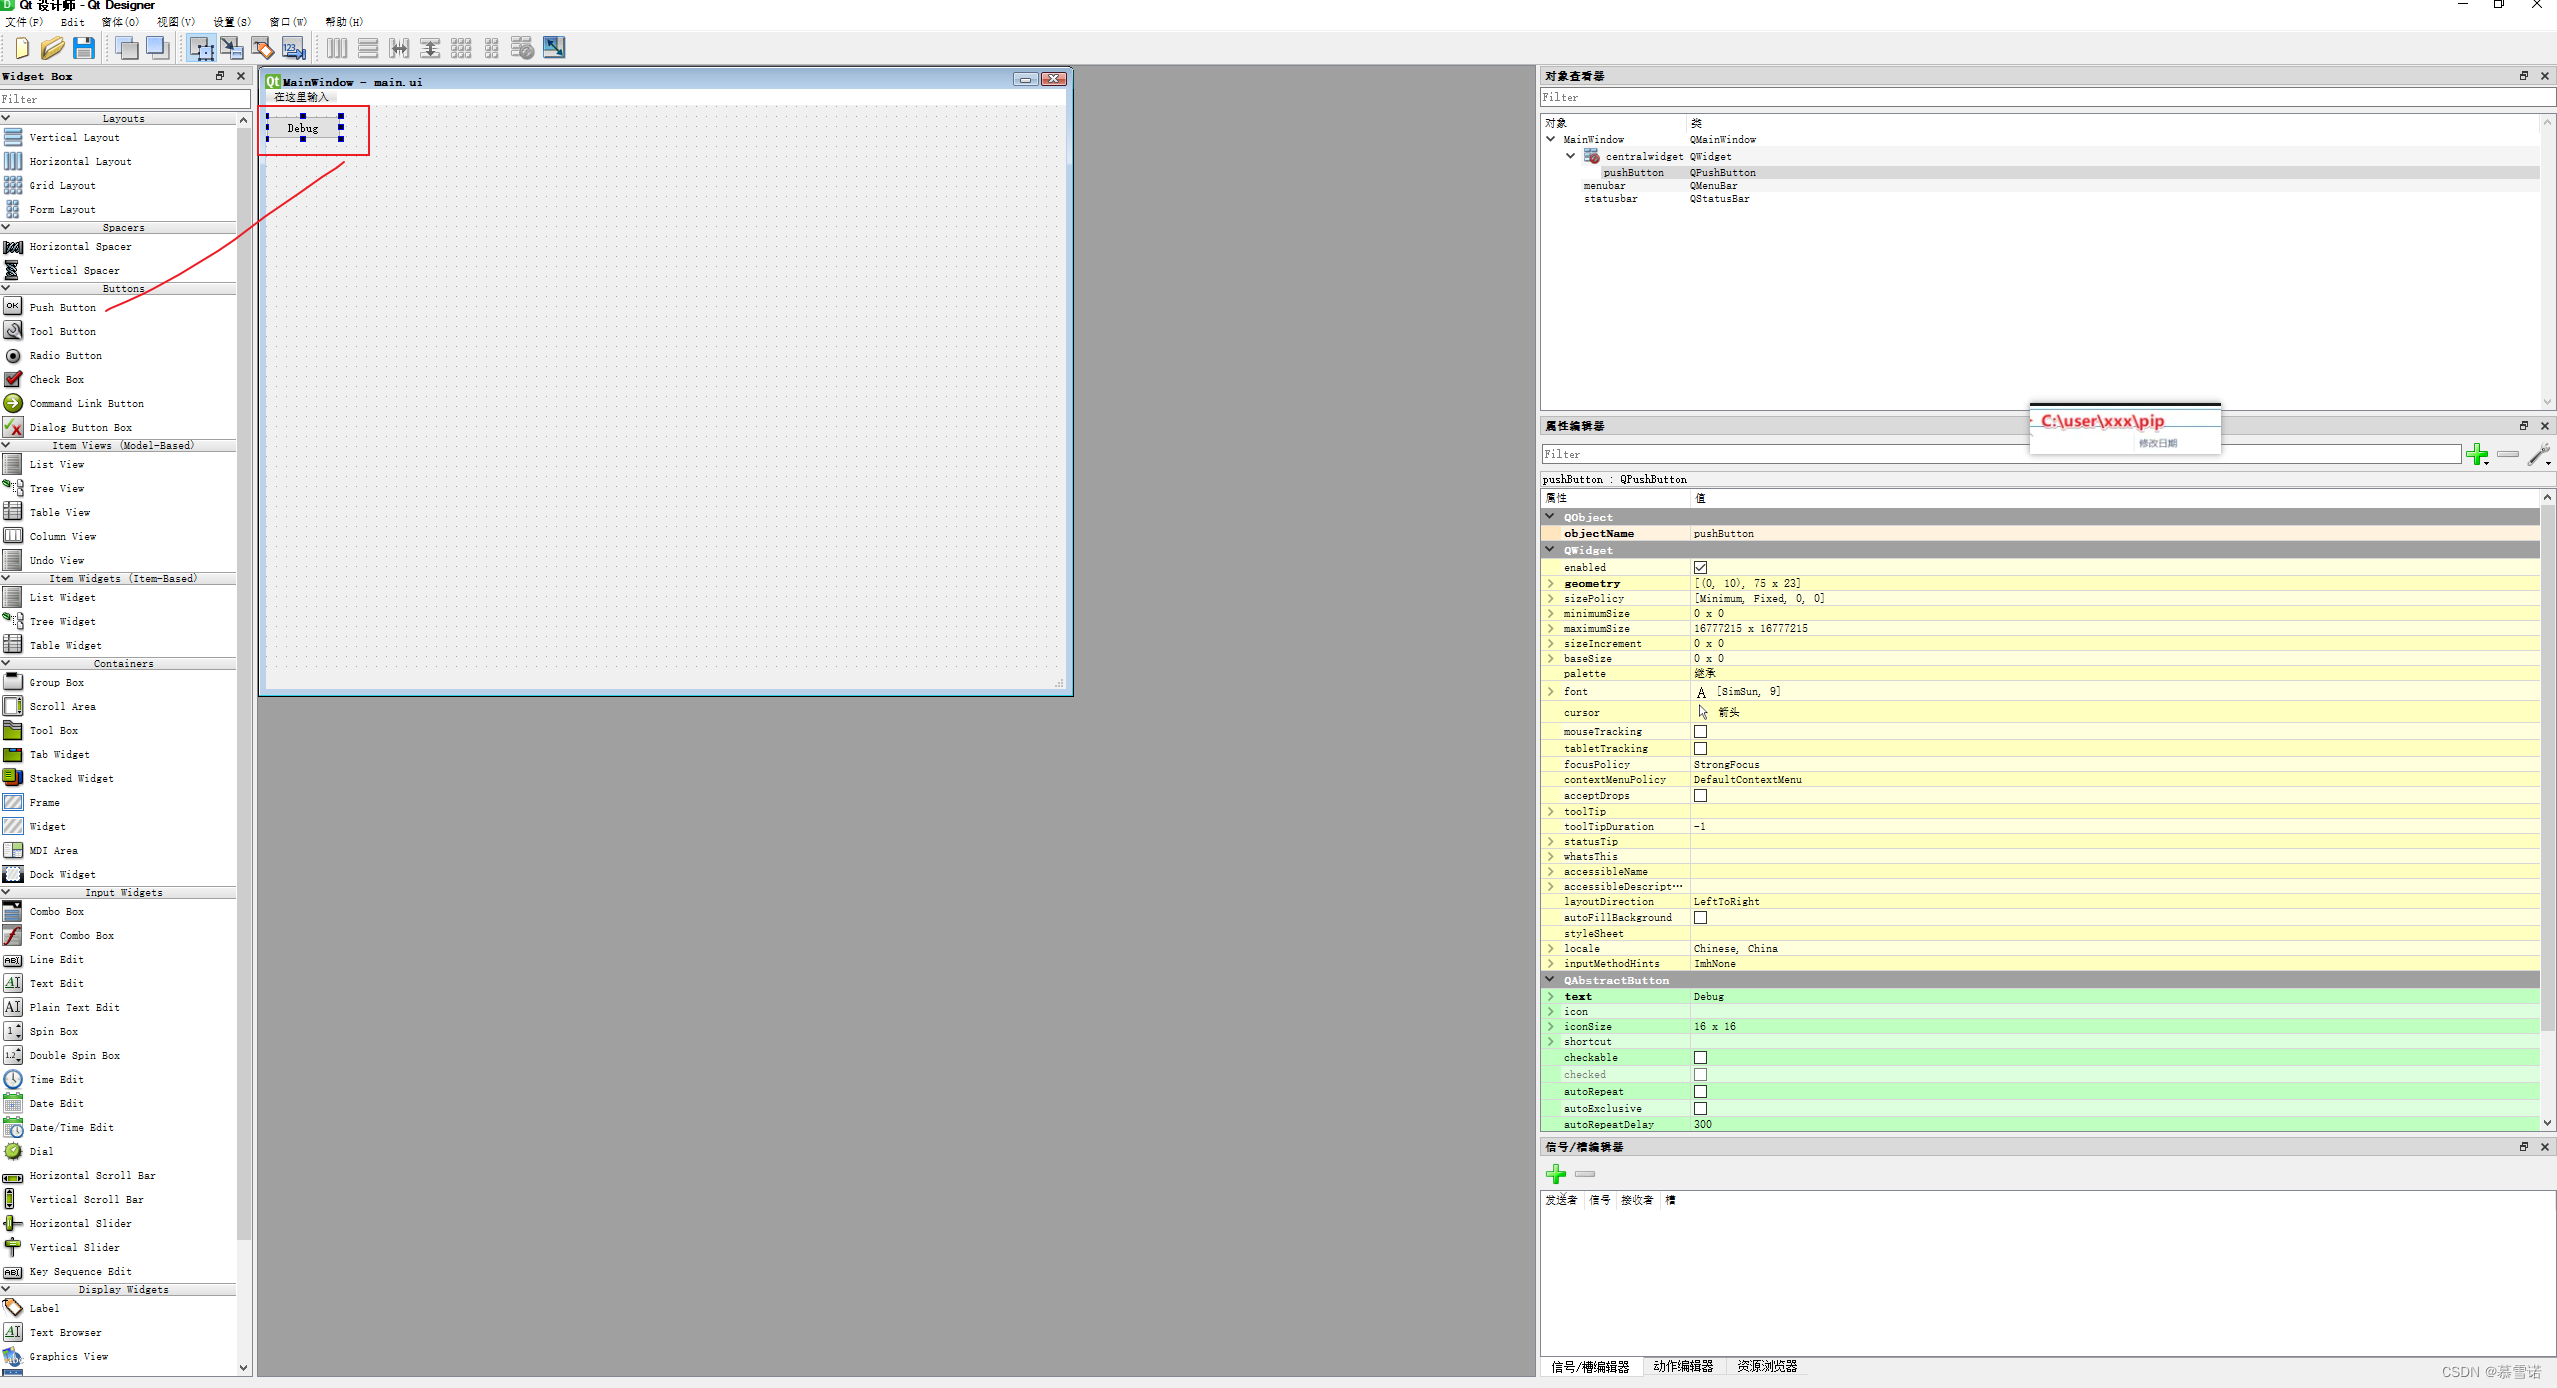Collapse the Buttons category in Widget Box
The image size is (2557, 1388).
pos(6,288)
